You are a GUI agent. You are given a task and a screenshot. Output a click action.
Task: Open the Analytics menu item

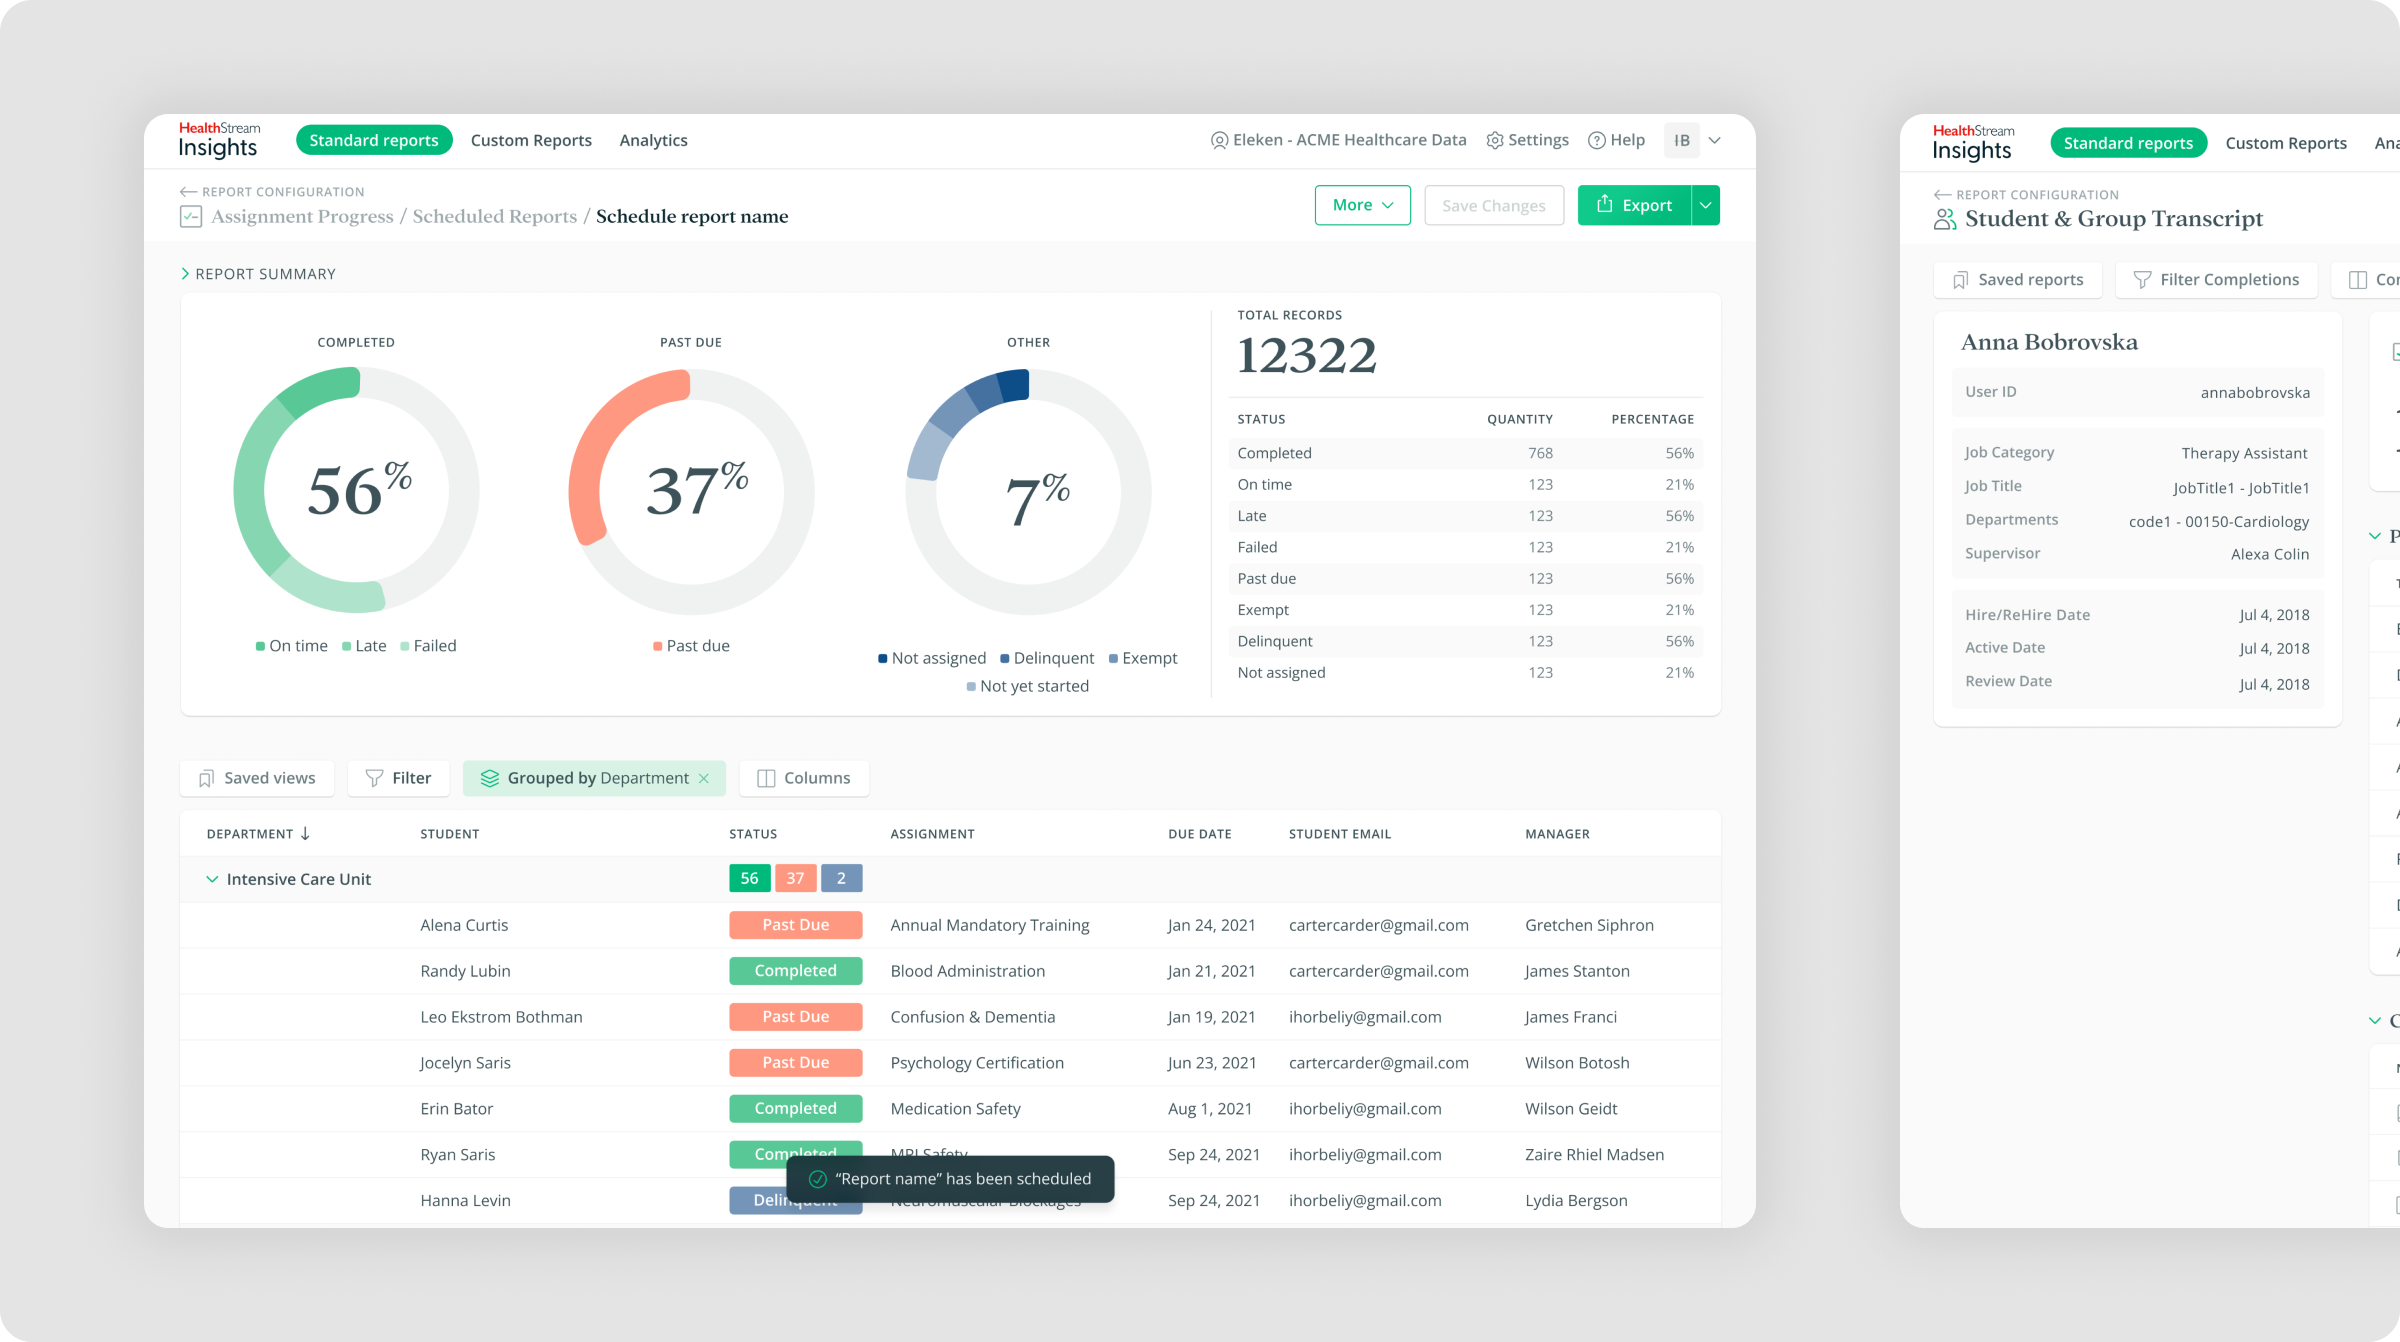point(653,140)
